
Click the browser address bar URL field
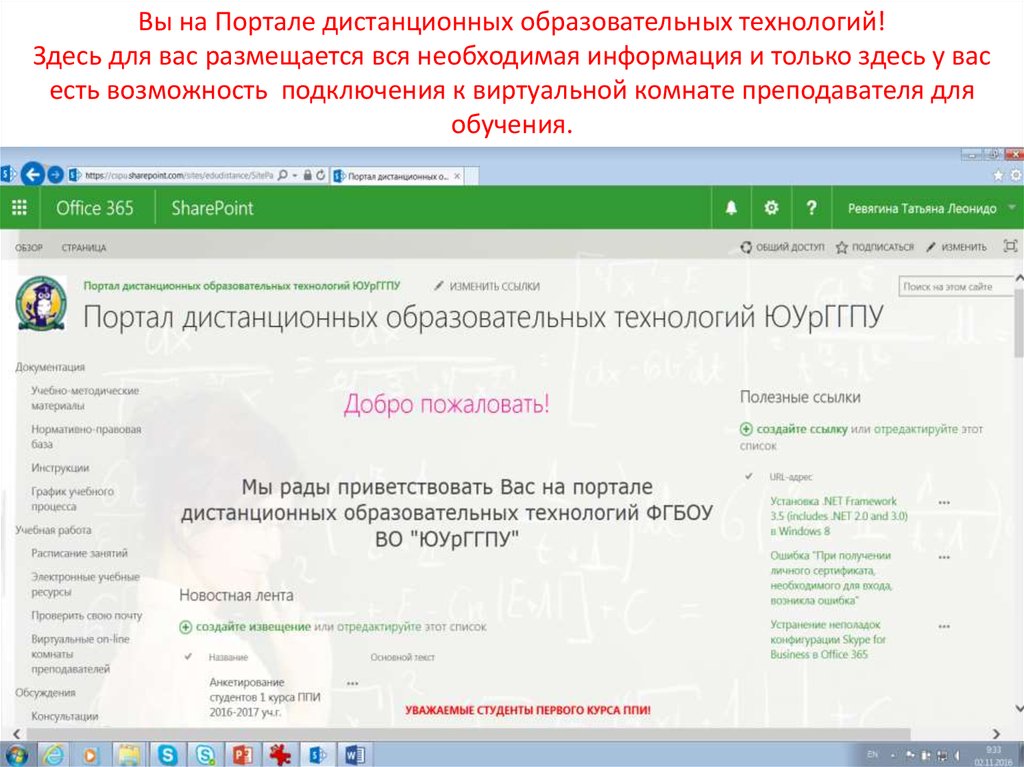tap(178, 175)
